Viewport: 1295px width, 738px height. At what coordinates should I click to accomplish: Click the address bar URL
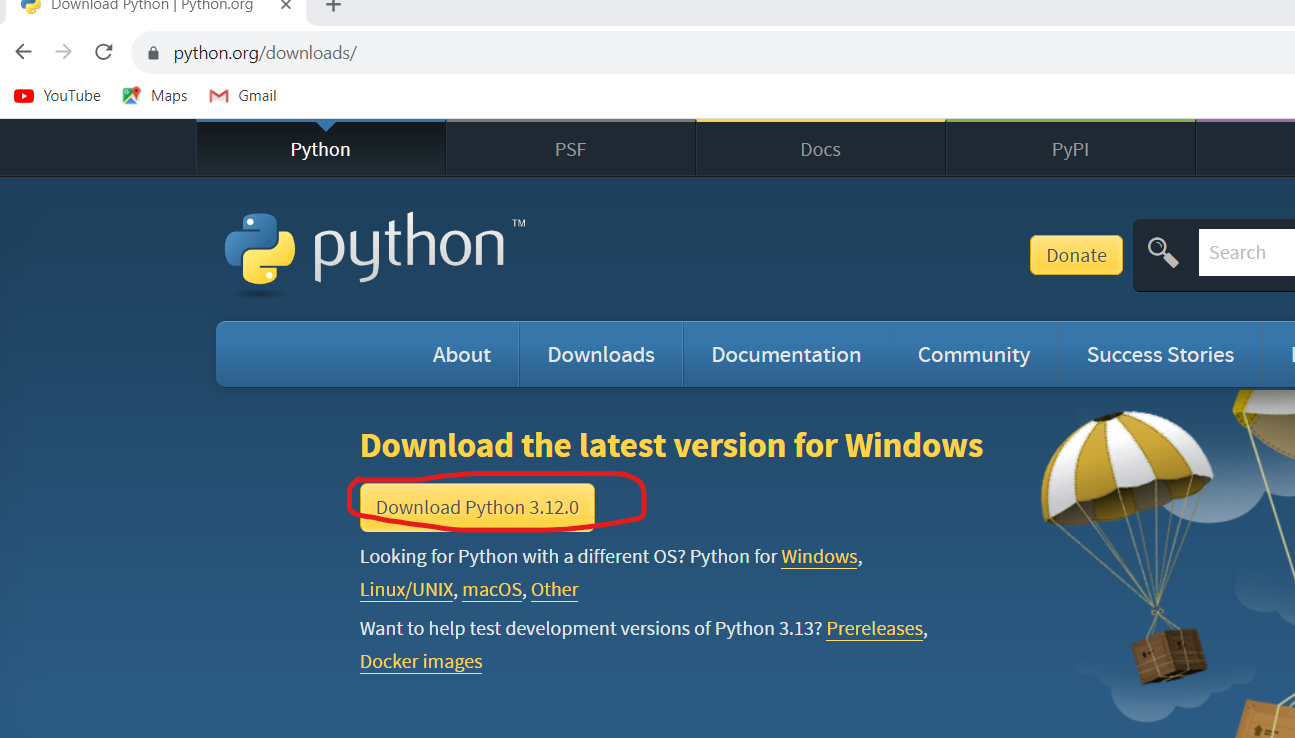tap(265, 53)
